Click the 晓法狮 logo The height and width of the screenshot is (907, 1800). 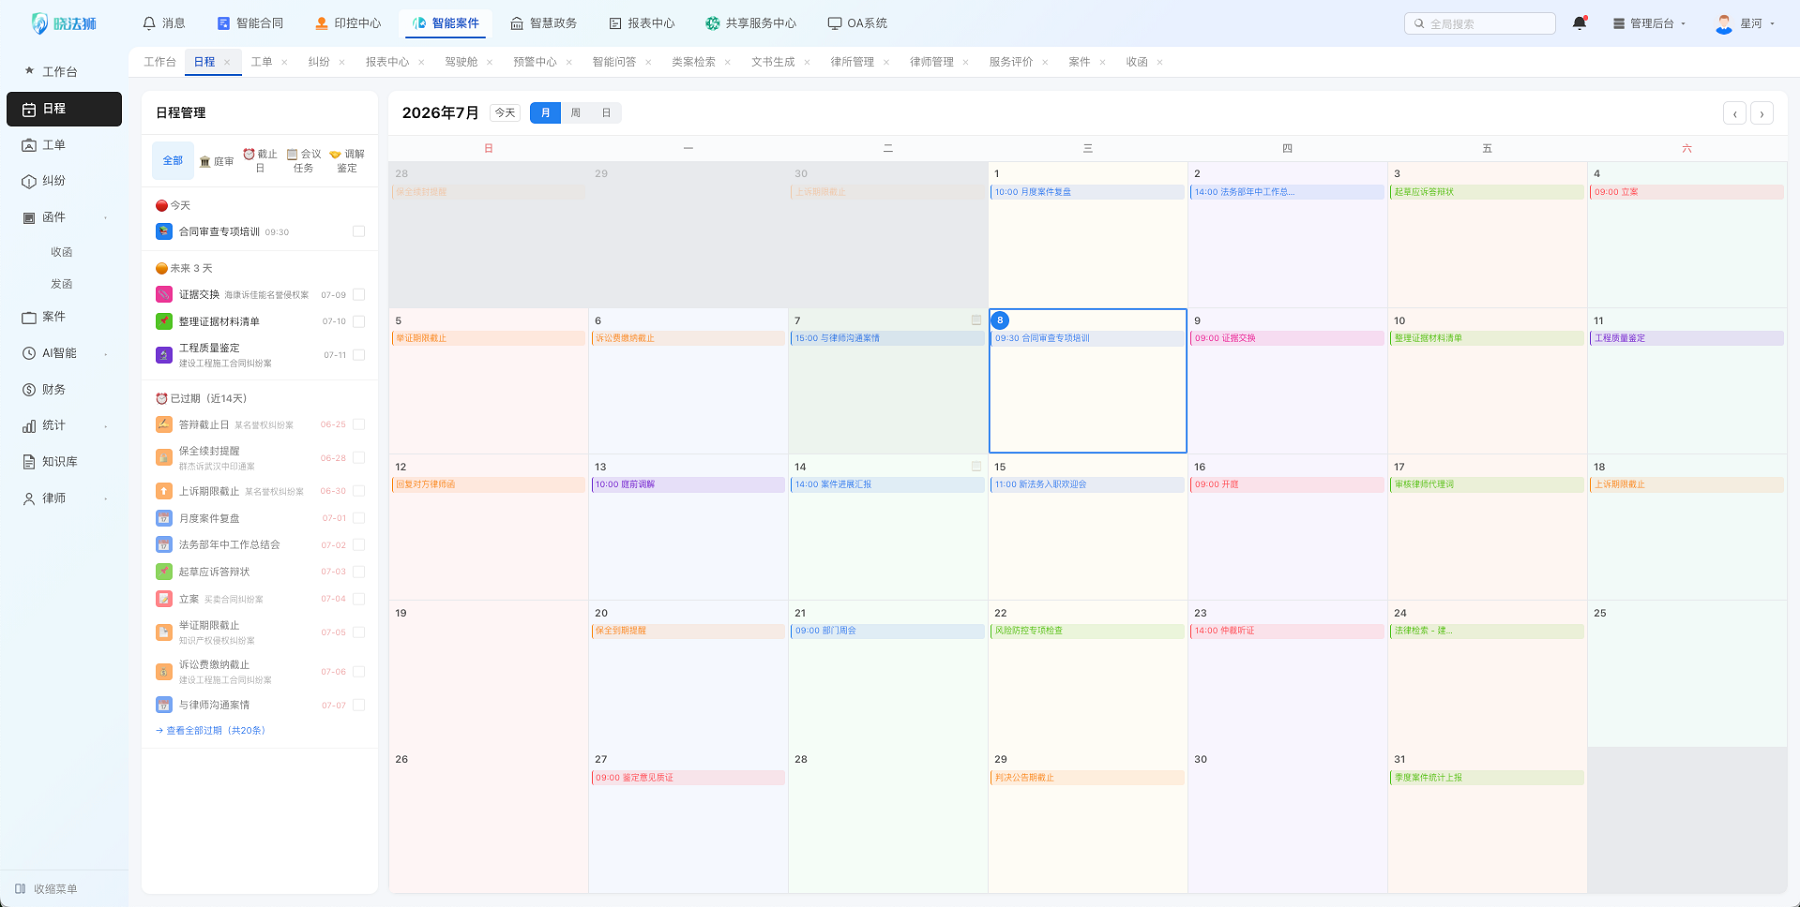click(64, 23)
